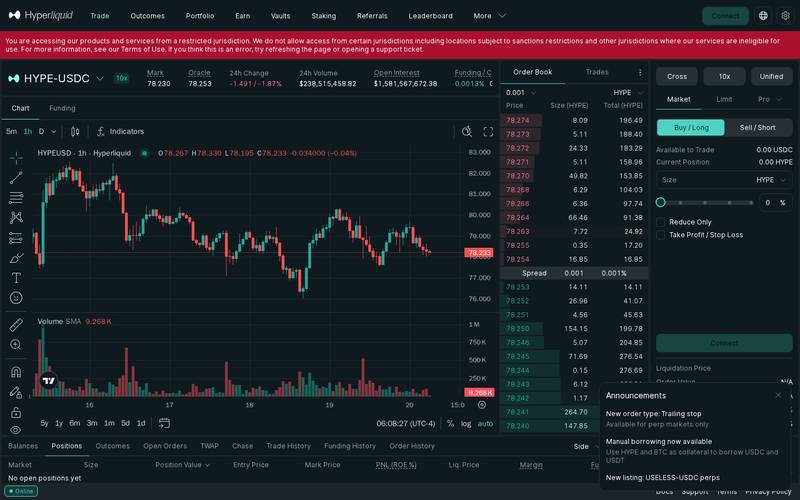Expand the Pro order type dropdown
The image size is (800, 500).
[x=770, y=99]
